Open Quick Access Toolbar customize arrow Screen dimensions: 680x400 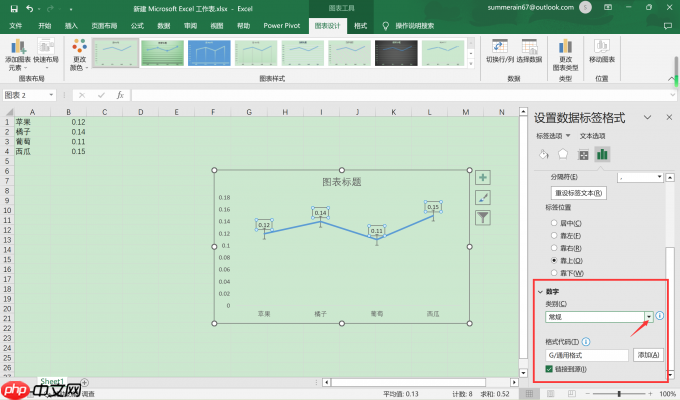pyautogui.click(x=71, y=9)
